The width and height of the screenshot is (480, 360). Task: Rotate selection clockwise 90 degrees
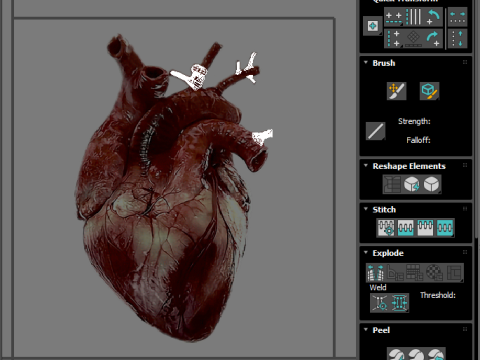[x=433, y=39]
